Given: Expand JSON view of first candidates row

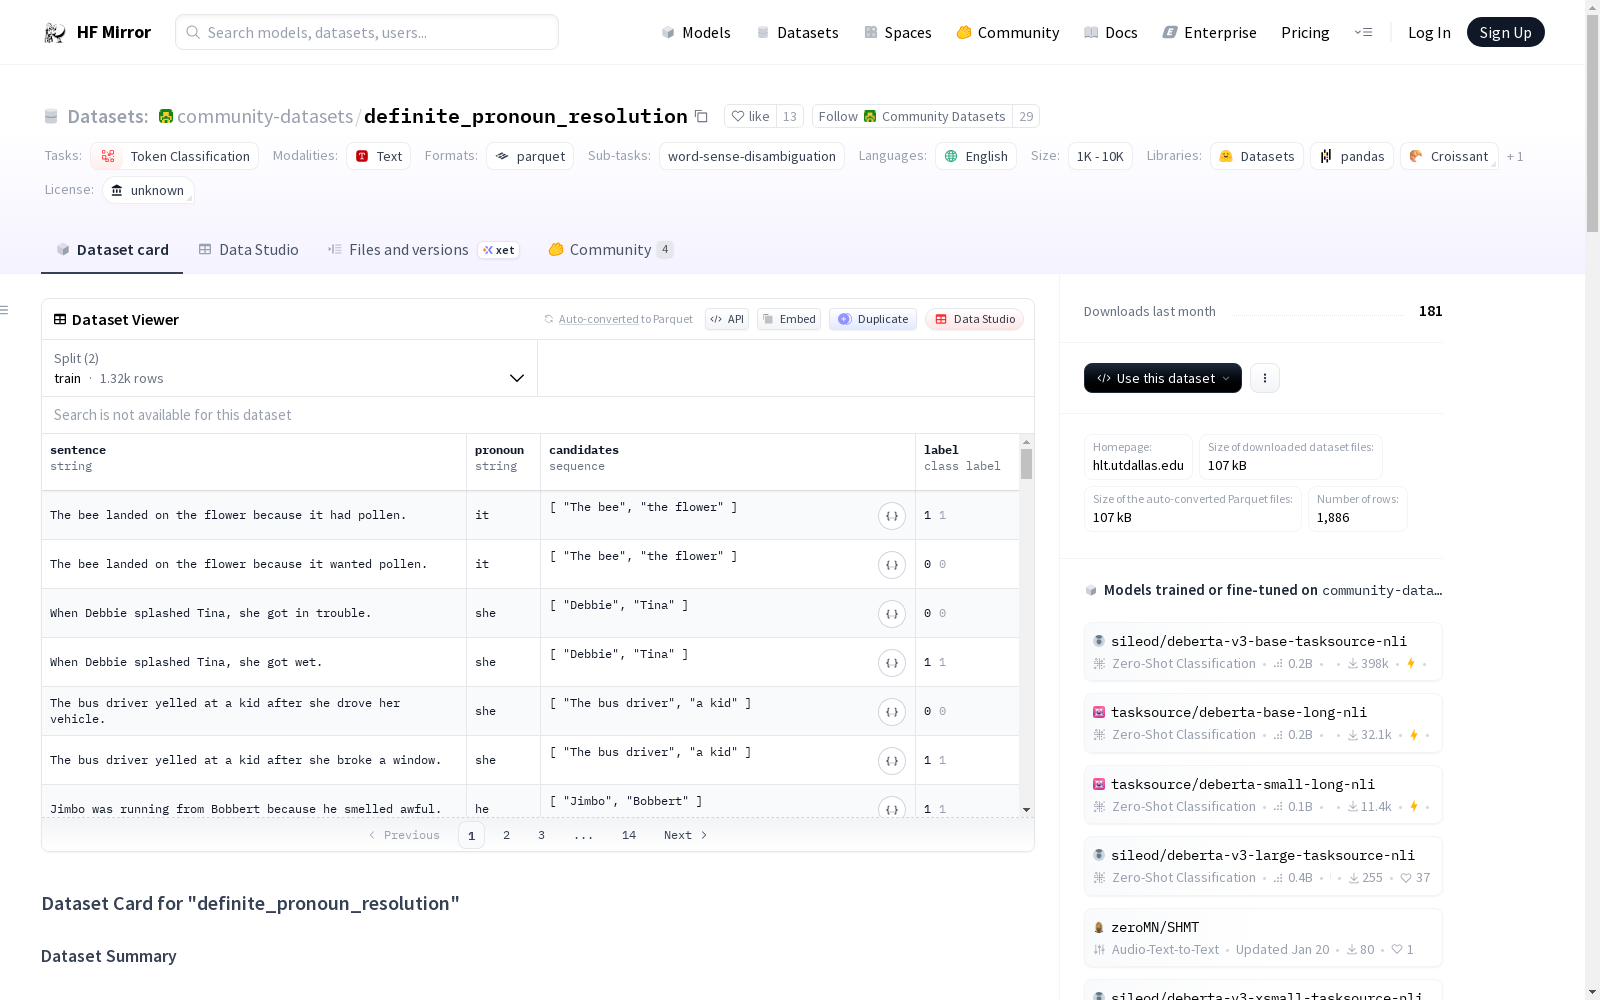Looking at the screenshot, I should 891,516.
